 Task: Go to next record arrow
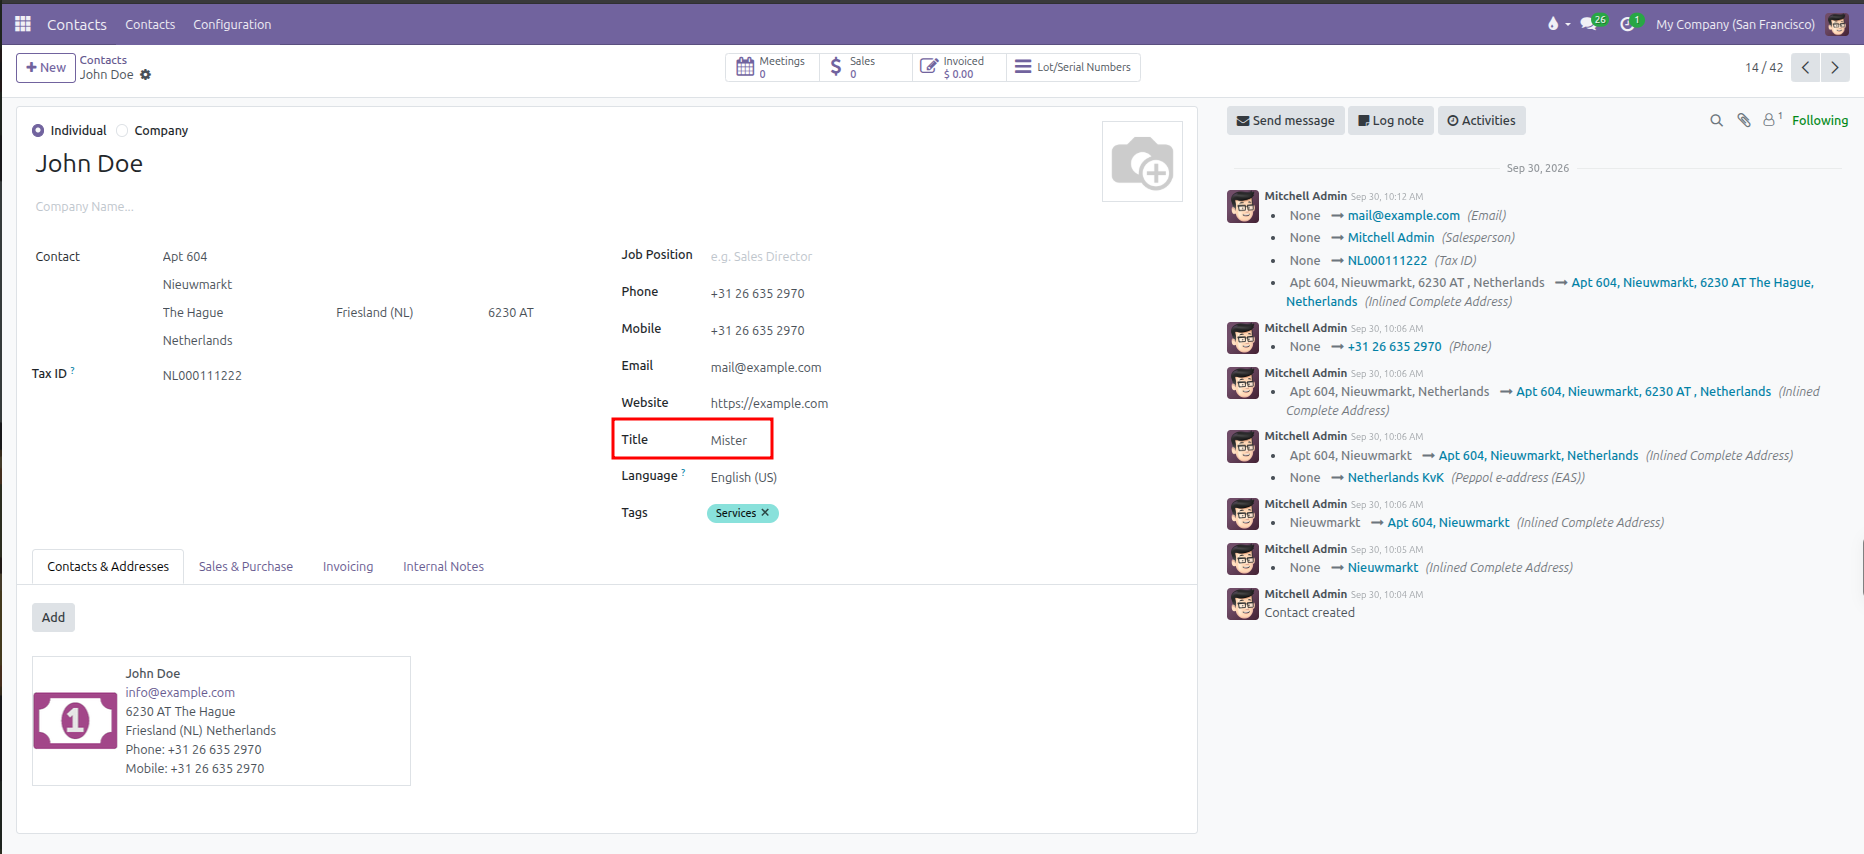coord(1835,68)
